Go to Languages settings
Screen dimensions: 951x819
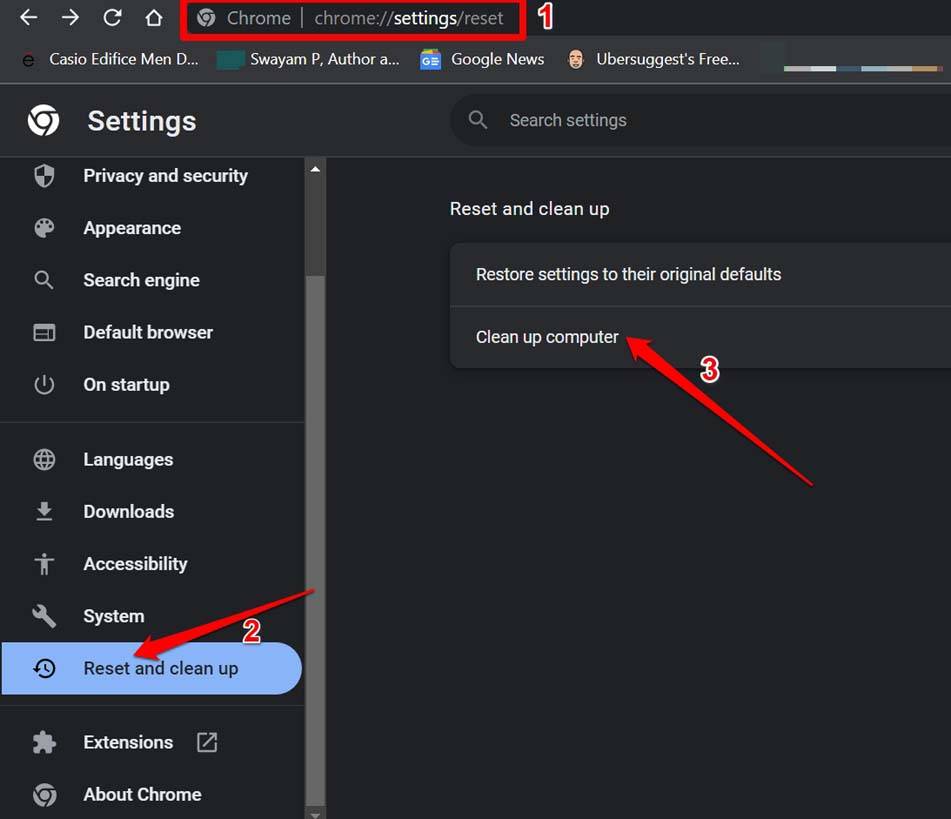[x=128, y=459]
